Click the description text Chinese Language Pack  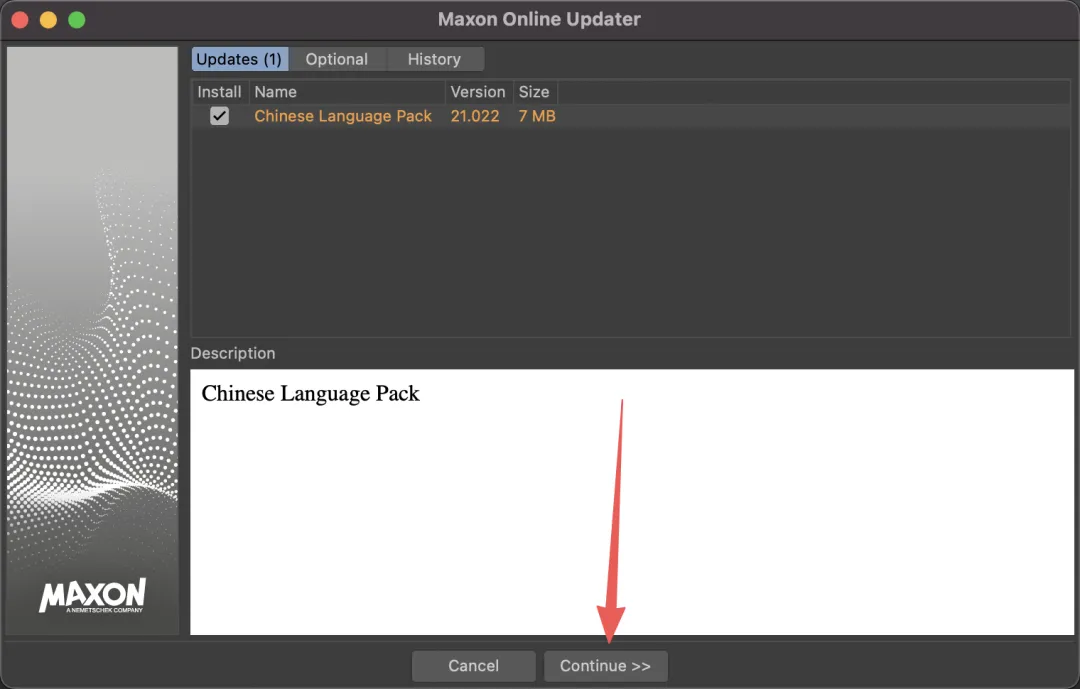[311, 393]
